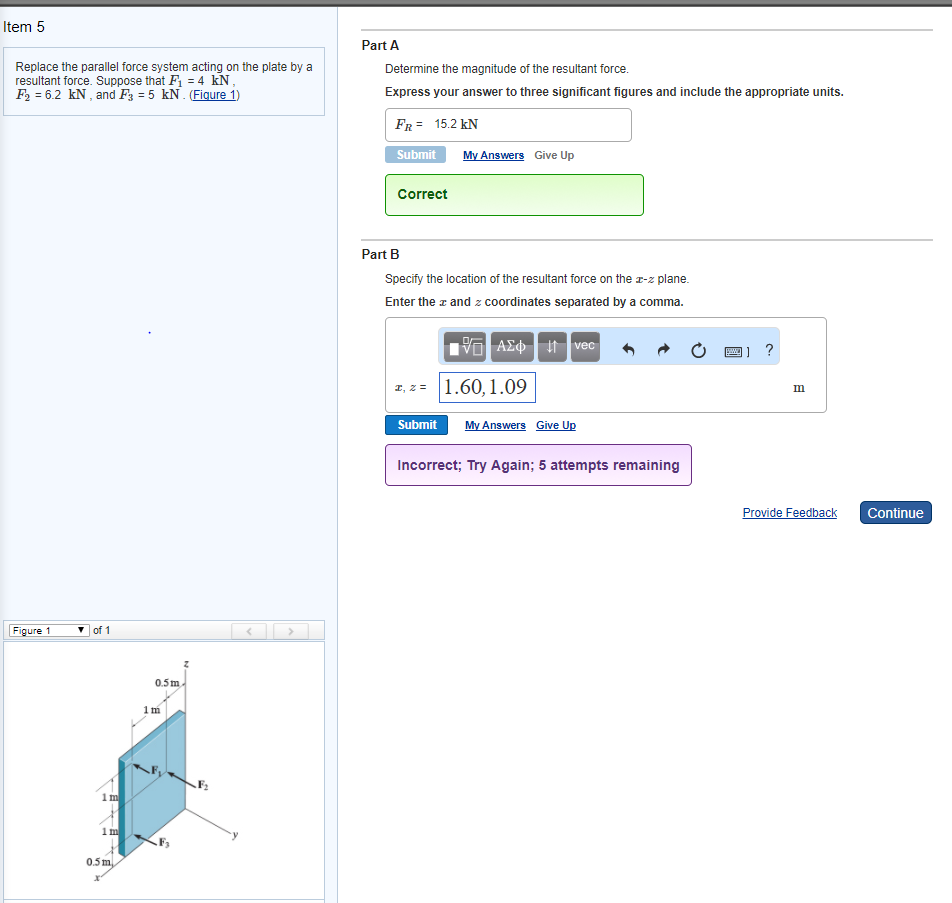Click the Continue button
The height and width of the screenshot is (903, 952).
tap(895, 512)
